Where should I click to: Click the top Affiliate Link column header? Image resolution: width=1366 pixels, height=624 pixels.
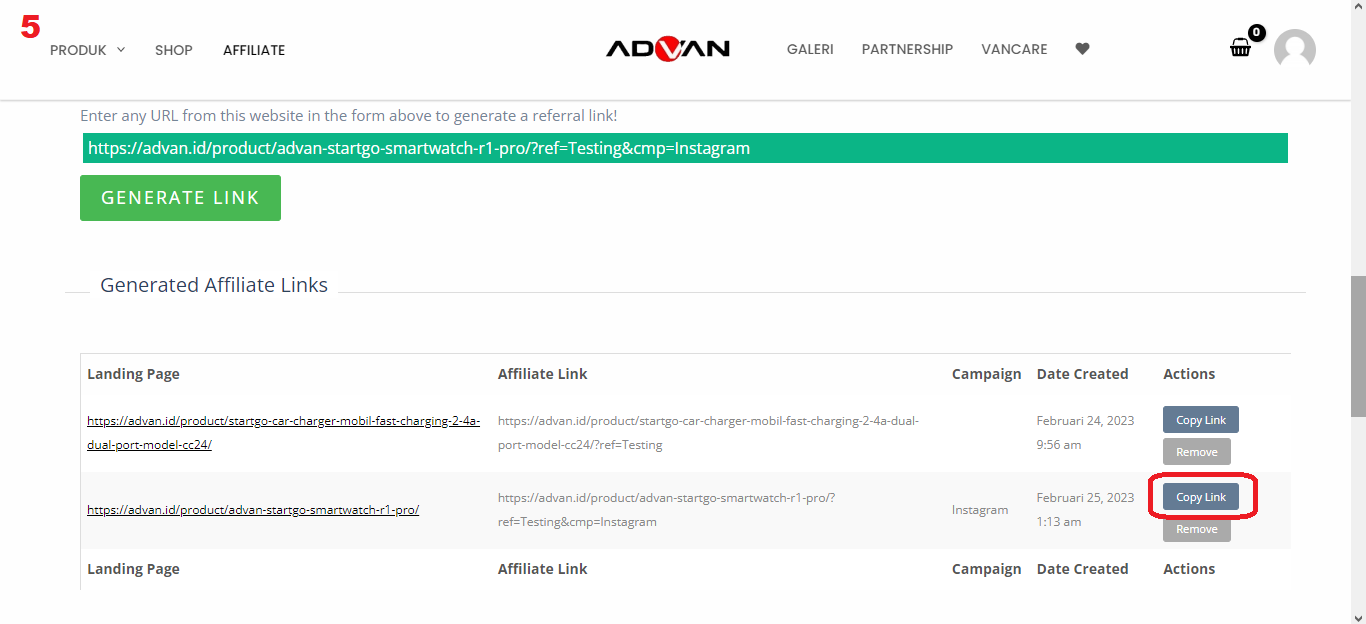pos(542,374)
